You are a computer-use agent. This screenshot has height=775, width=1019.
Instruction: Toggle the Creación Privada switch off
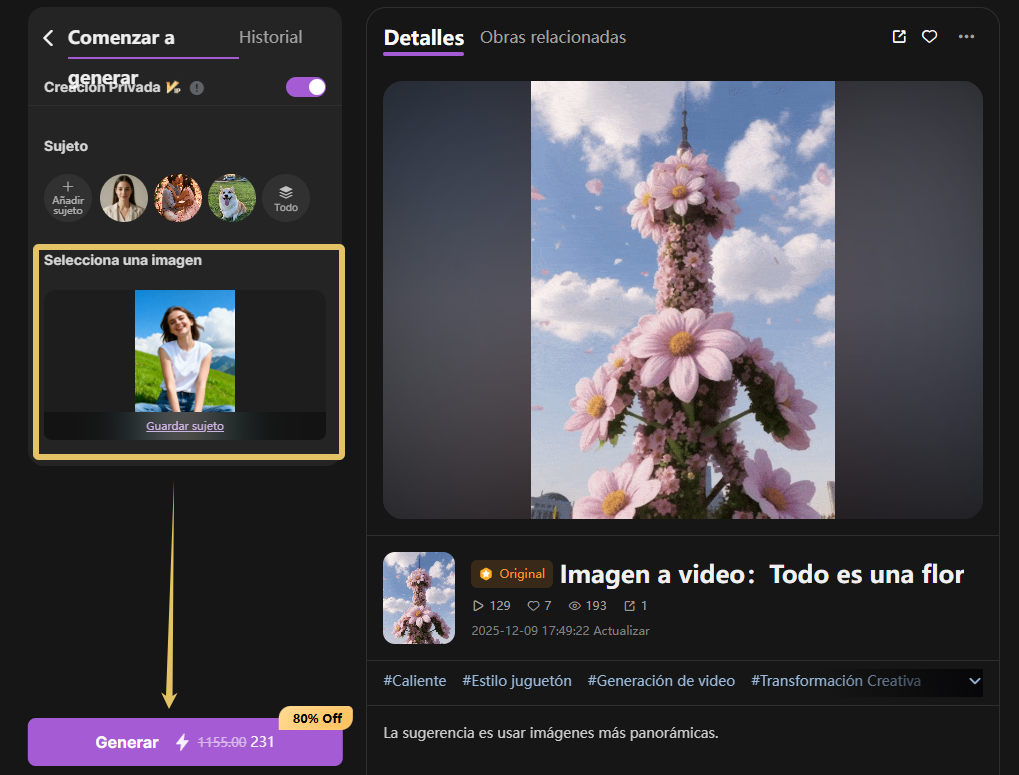(x=305, y=87)
